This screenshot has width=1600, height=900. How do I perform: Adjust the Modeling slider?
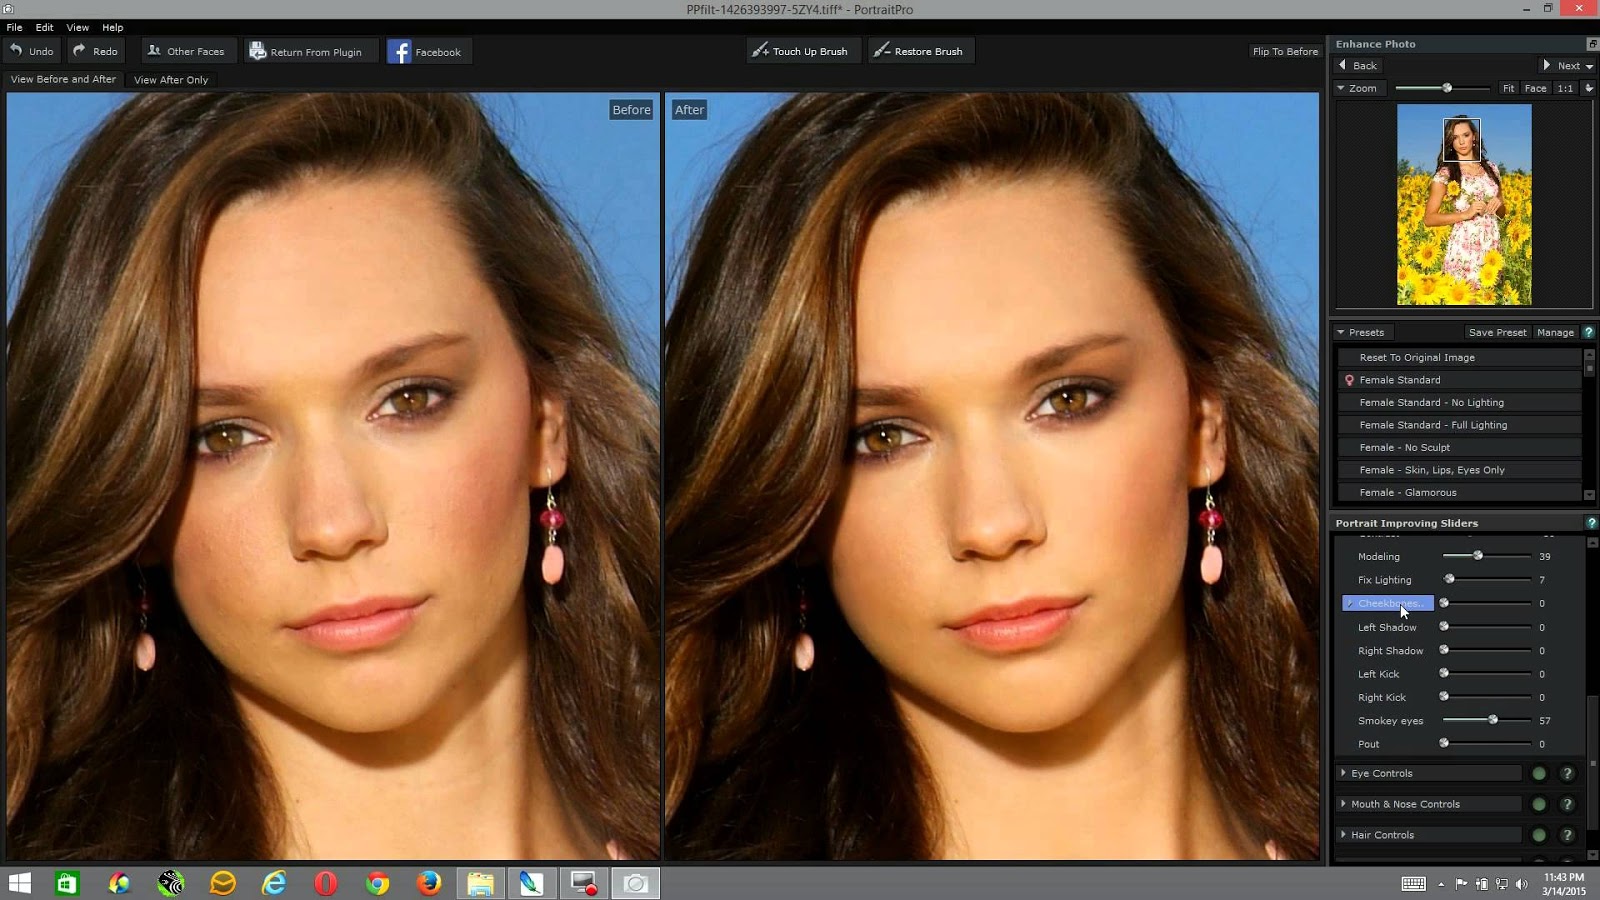(1477, 556)
